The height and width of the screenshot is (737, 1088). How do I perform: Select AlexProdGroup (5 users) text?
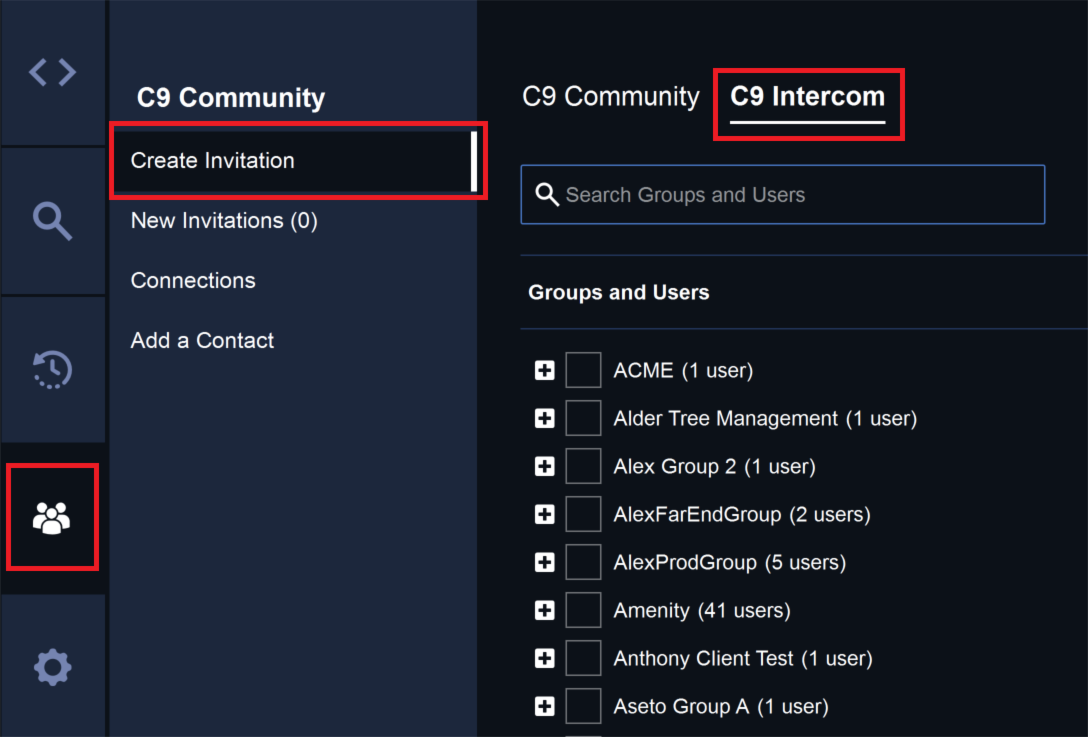(730, 562)
